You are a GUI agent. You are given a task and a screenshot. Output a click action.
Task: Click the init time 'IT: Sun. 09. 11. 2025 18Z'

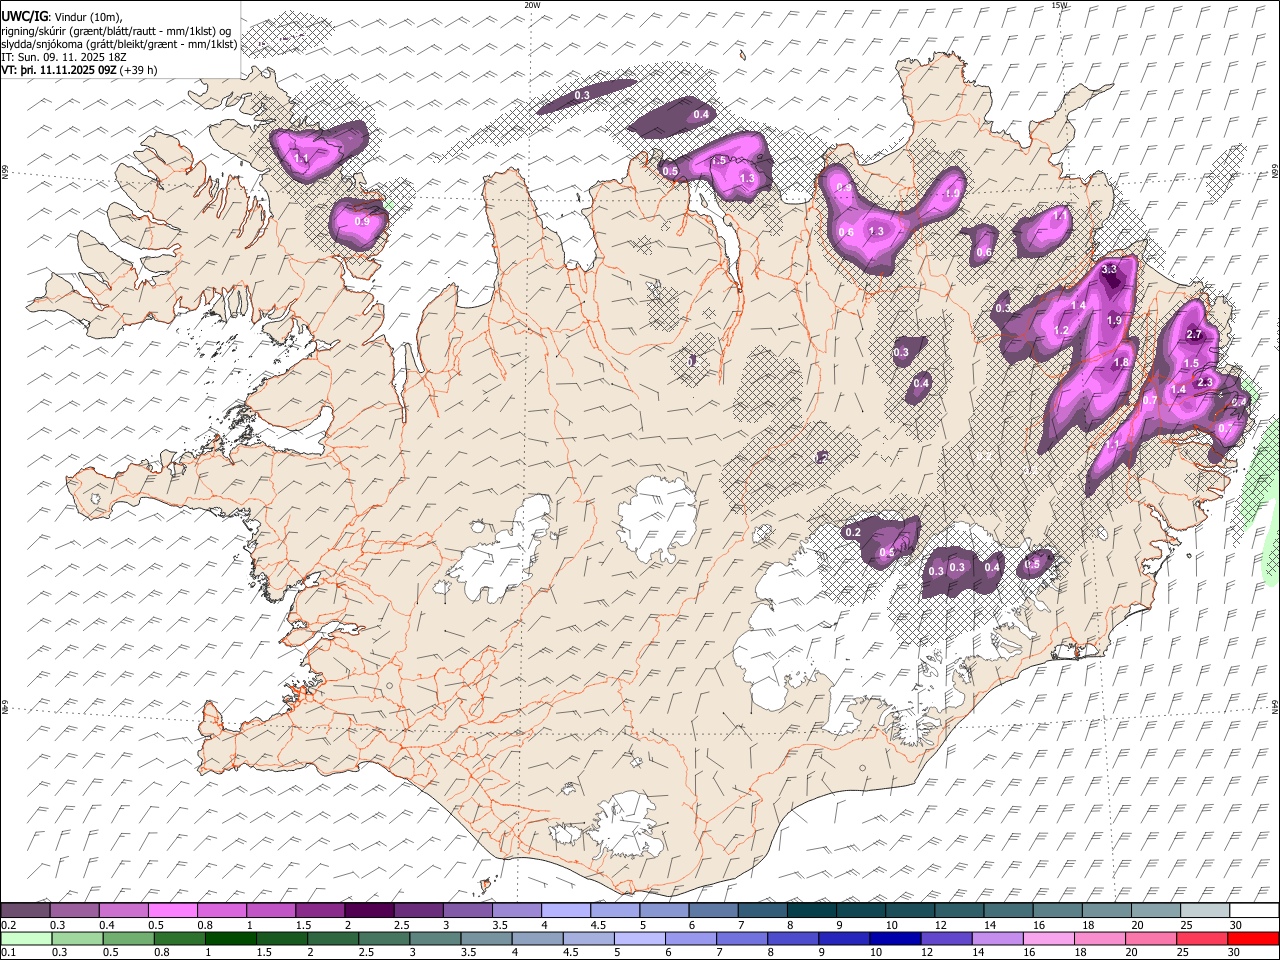[x=64, y=57]
